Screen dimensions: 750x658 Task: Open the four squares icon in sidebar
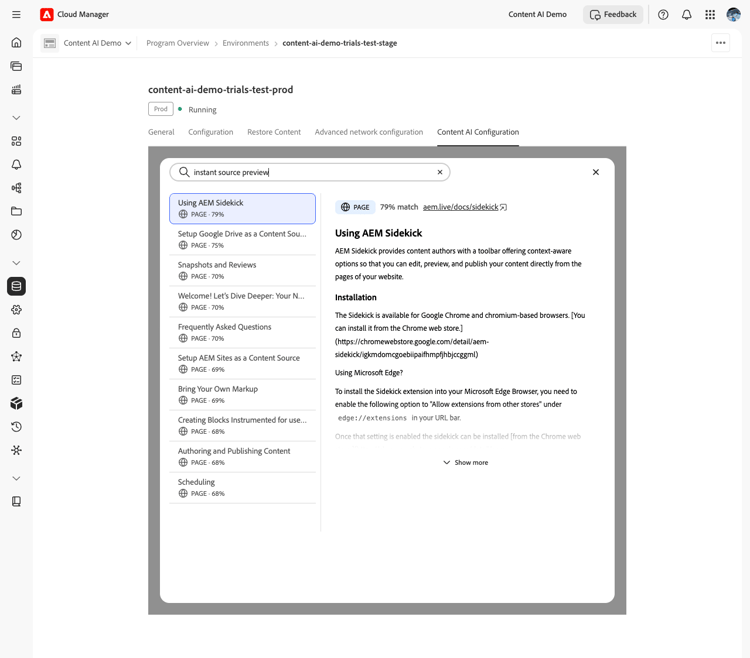[16, 141]
